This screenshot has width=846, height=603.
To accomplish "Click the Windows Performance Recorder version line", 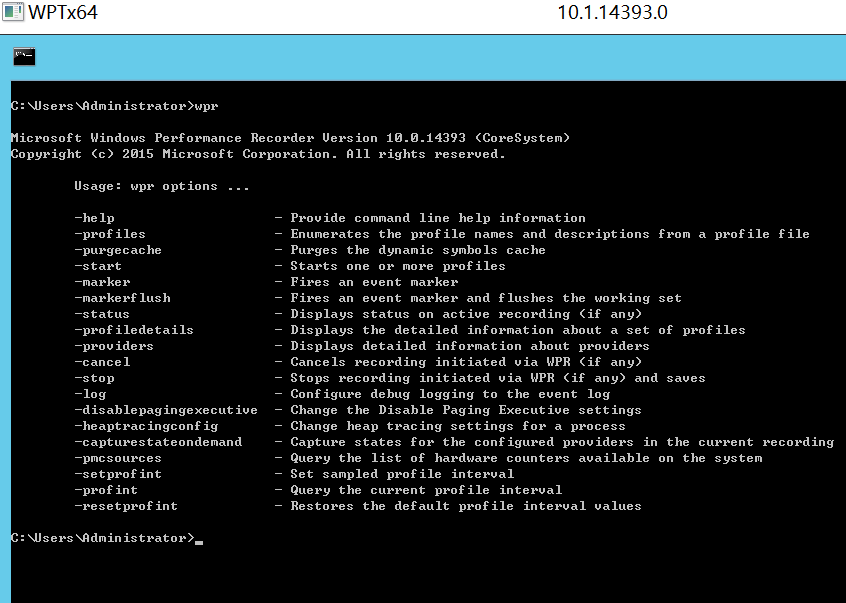I will (290, 138).
